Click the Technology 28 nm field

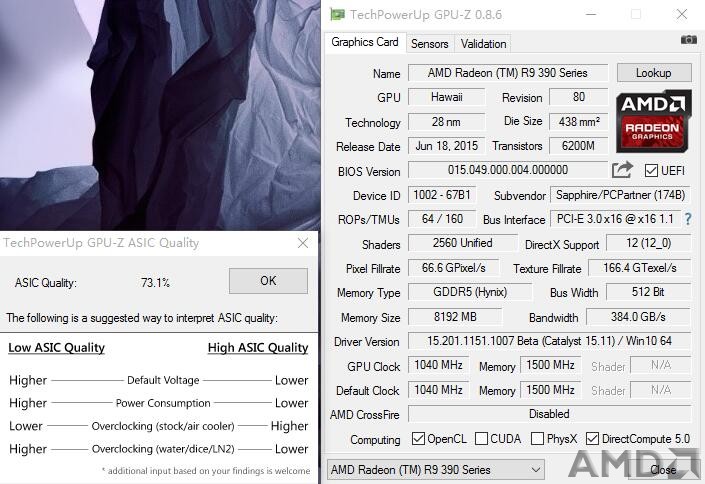pyautogui.click(x=446, y=121)
